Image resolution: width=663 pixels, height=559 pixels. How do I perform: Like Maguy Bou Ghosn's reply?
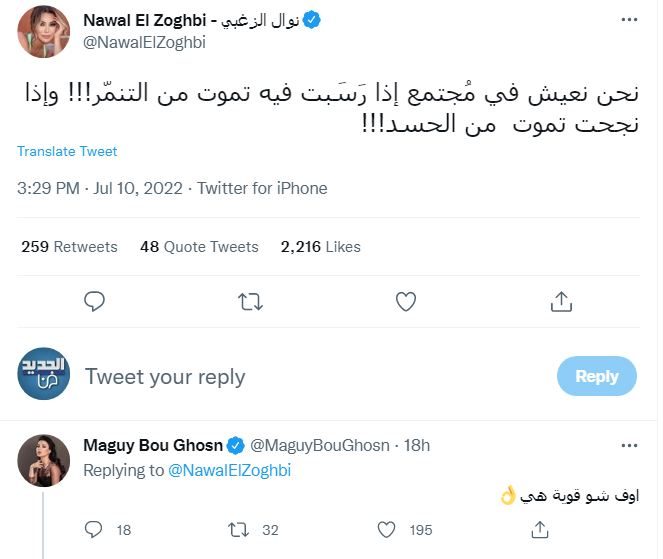[x=386, y=529]
